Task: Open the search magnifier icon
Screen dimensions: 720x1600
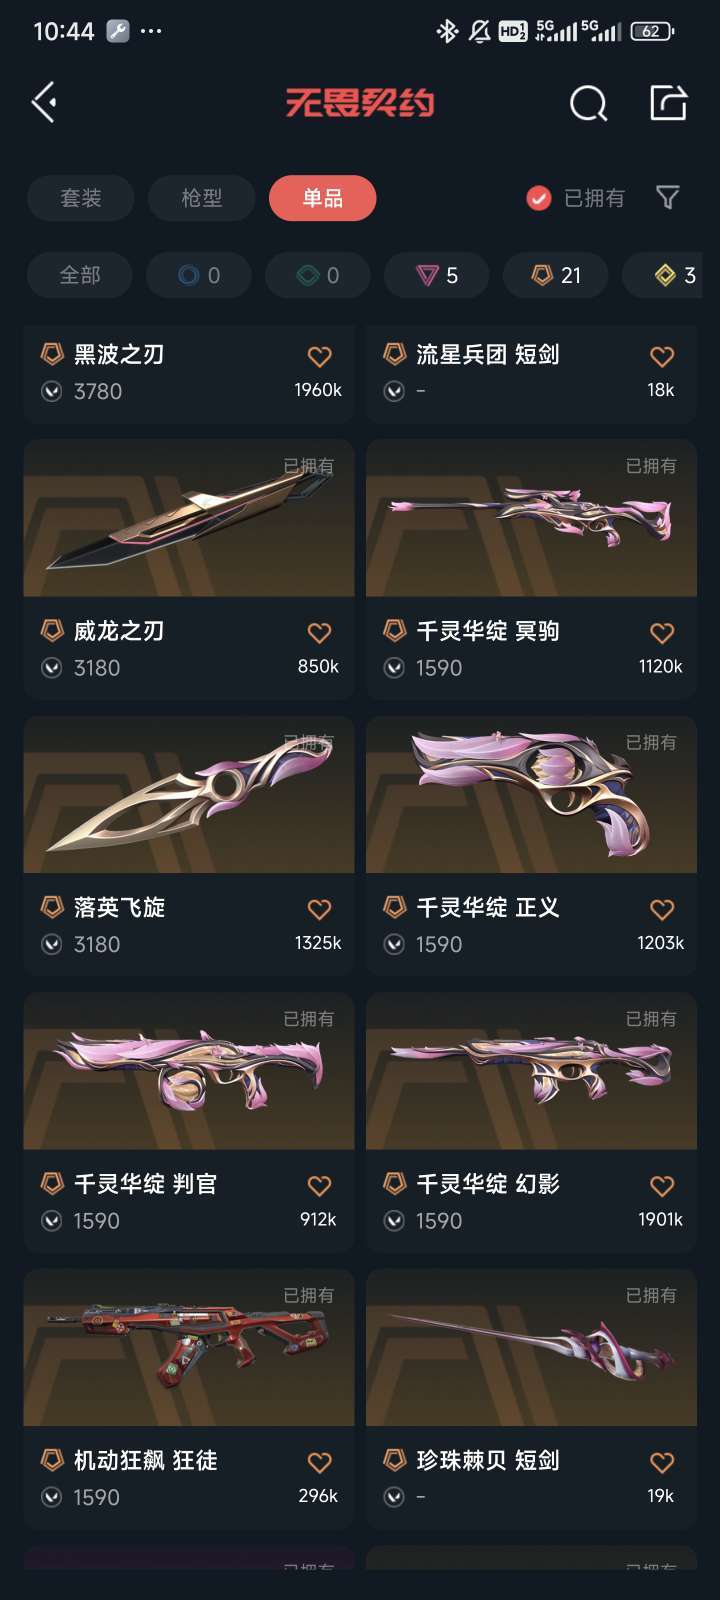Action: (588, 103)
